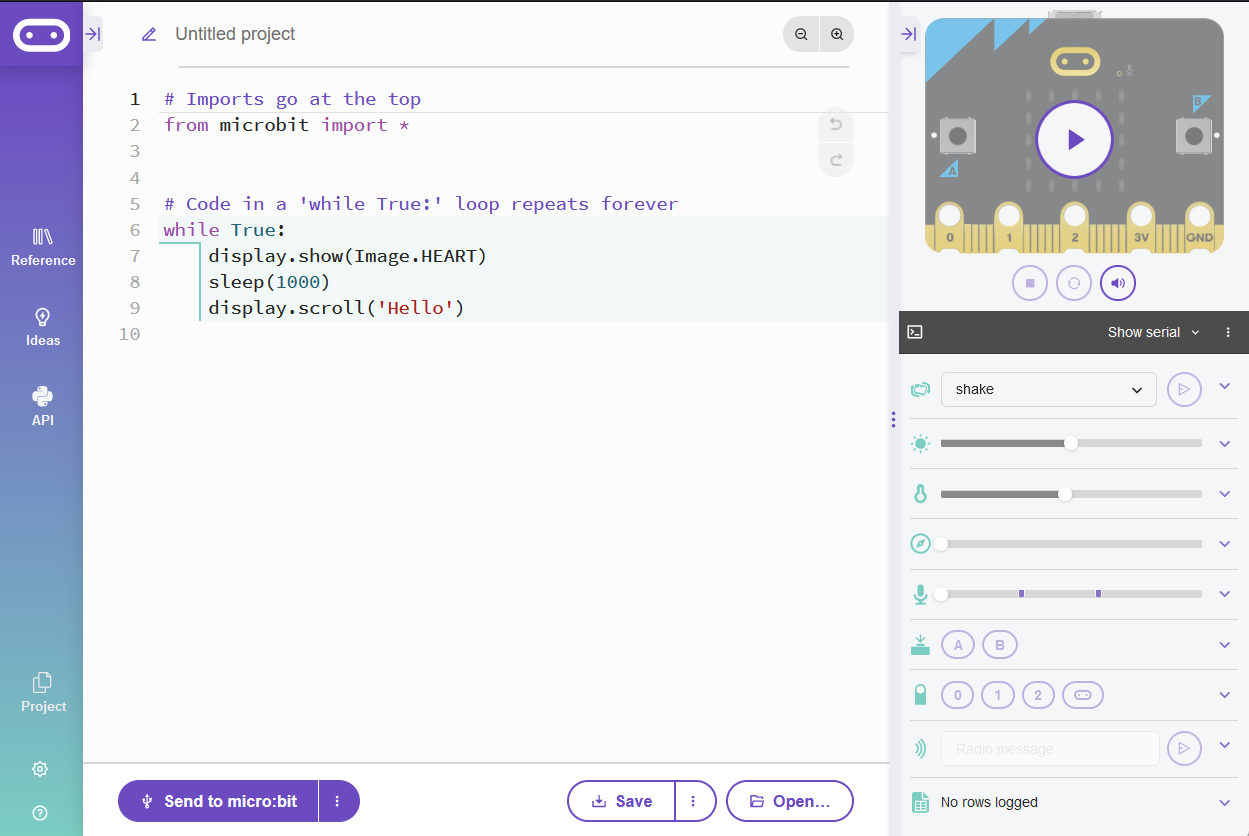
Task: Toggle pin 0 in simulator
Action: pyautogui.click(x=957, y=695)
